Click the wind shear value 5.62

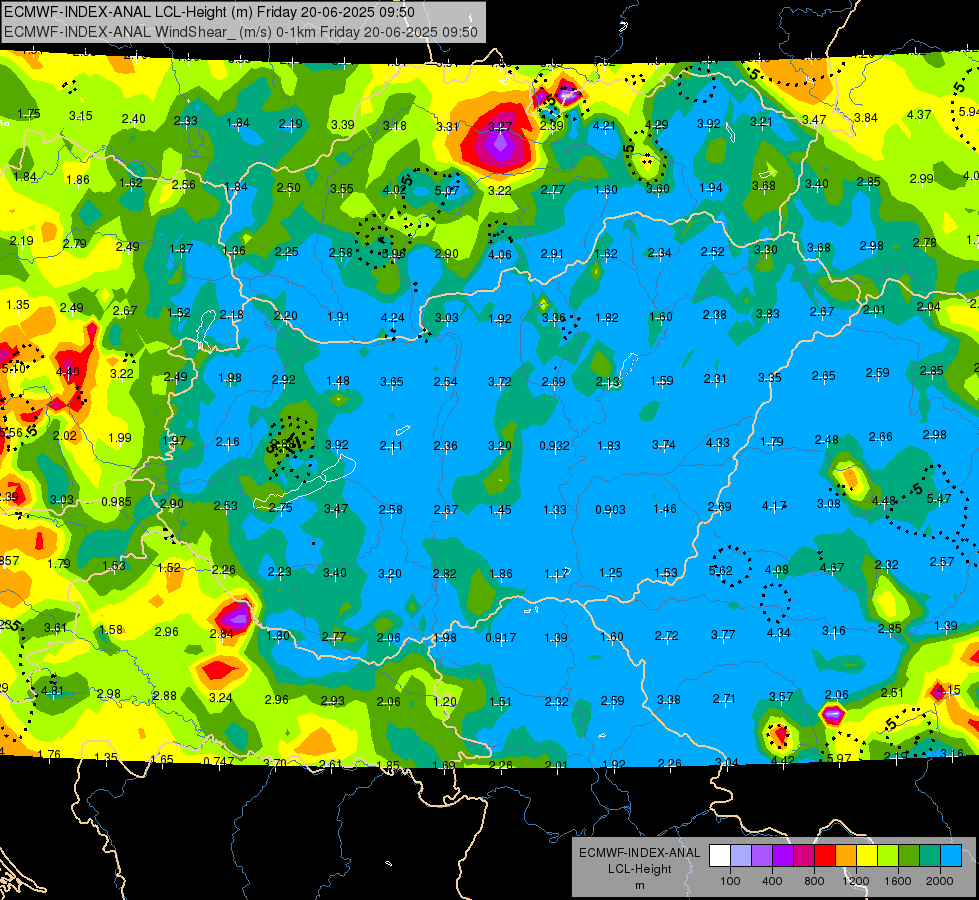click(721, 570)
